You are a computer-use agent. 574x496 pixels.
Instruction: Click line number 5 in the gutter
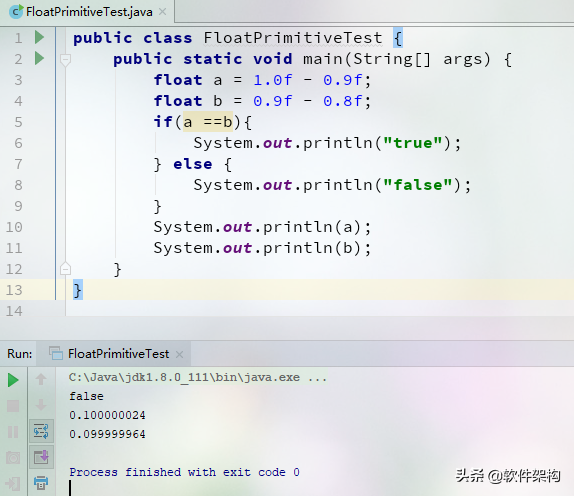coord(18,122)
